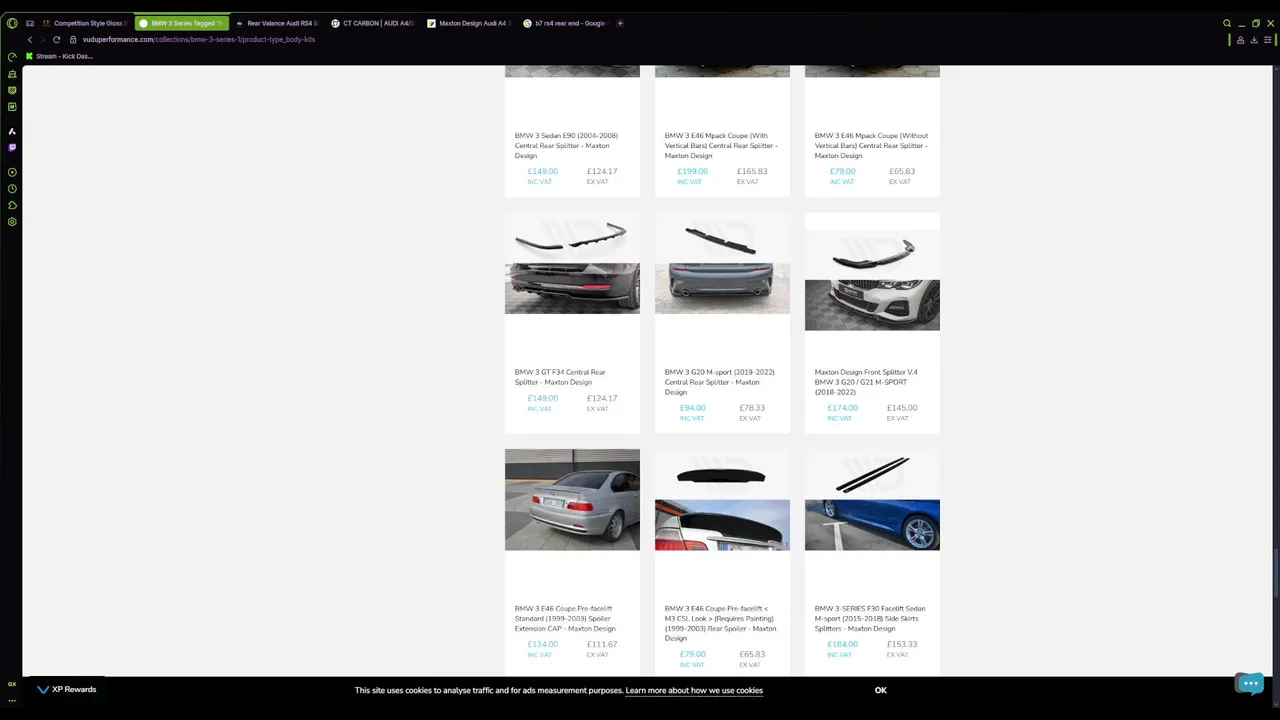Click the vuduperformance.com address bar

[199, 39]
